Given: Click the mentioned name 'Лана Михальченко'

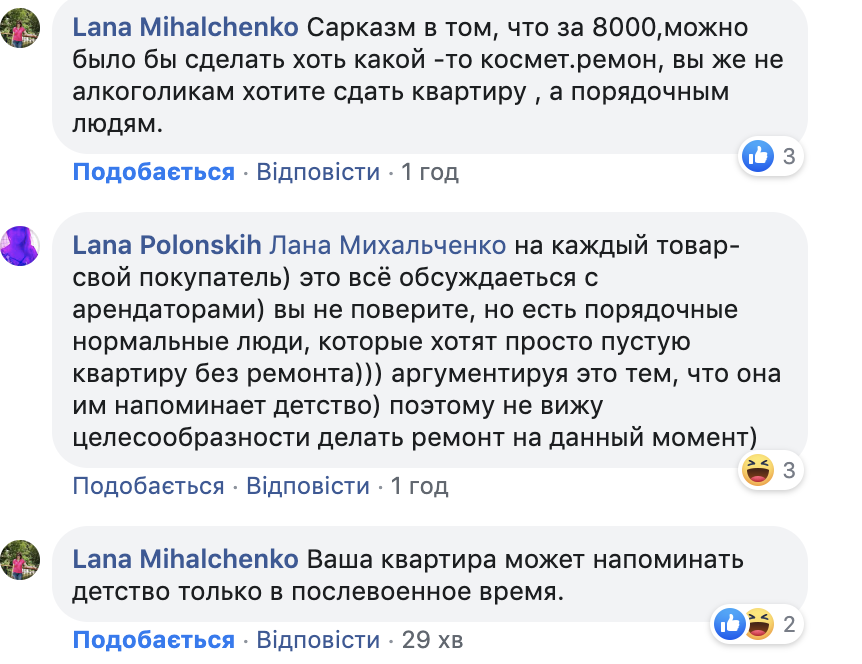Looking at the screenshot, I should (x=388, y=245).
